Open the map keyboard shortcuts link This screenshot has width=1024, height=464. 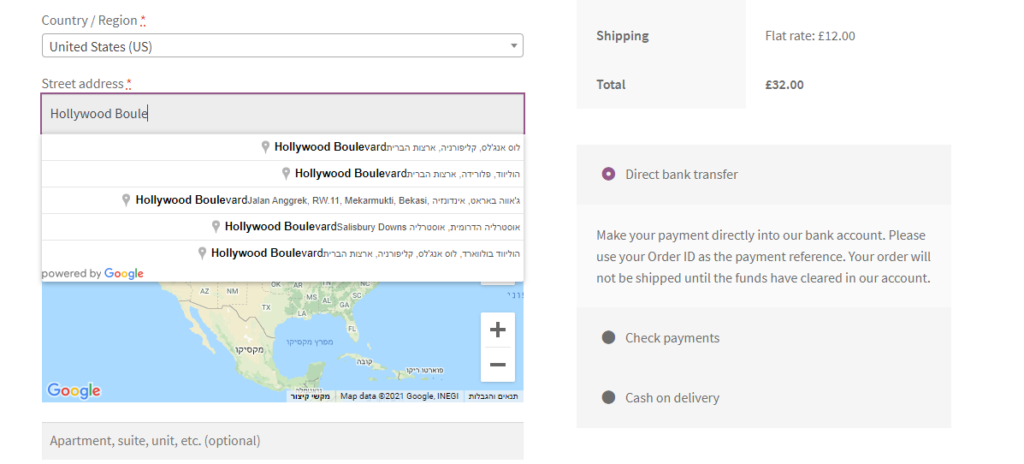coord(310,396)
